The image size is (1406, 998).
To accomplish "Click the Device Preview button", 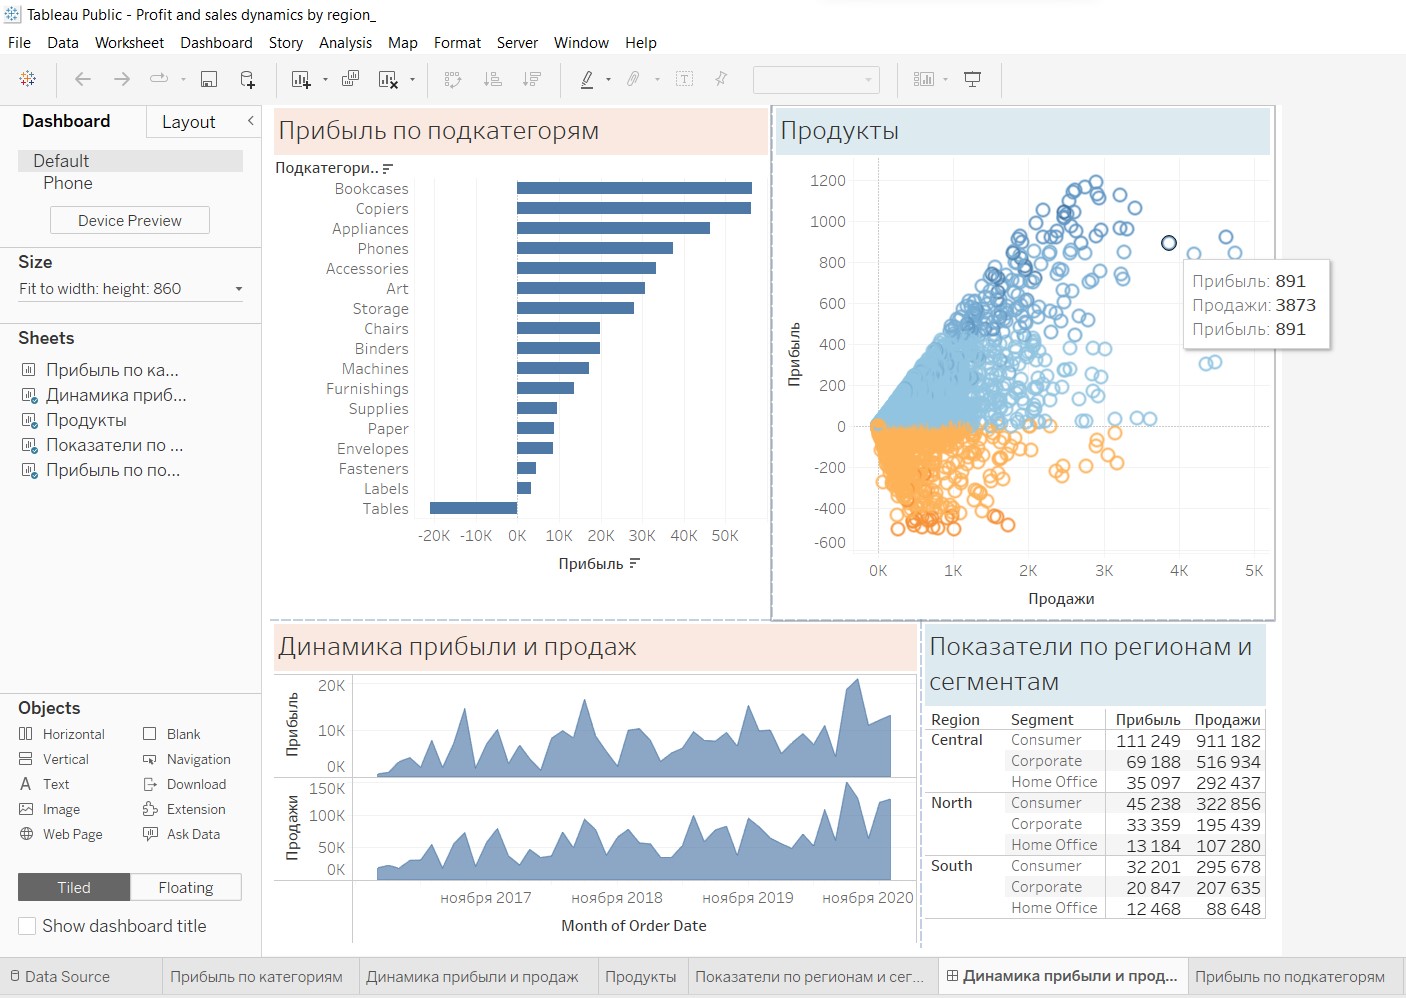I will point(129,220).
